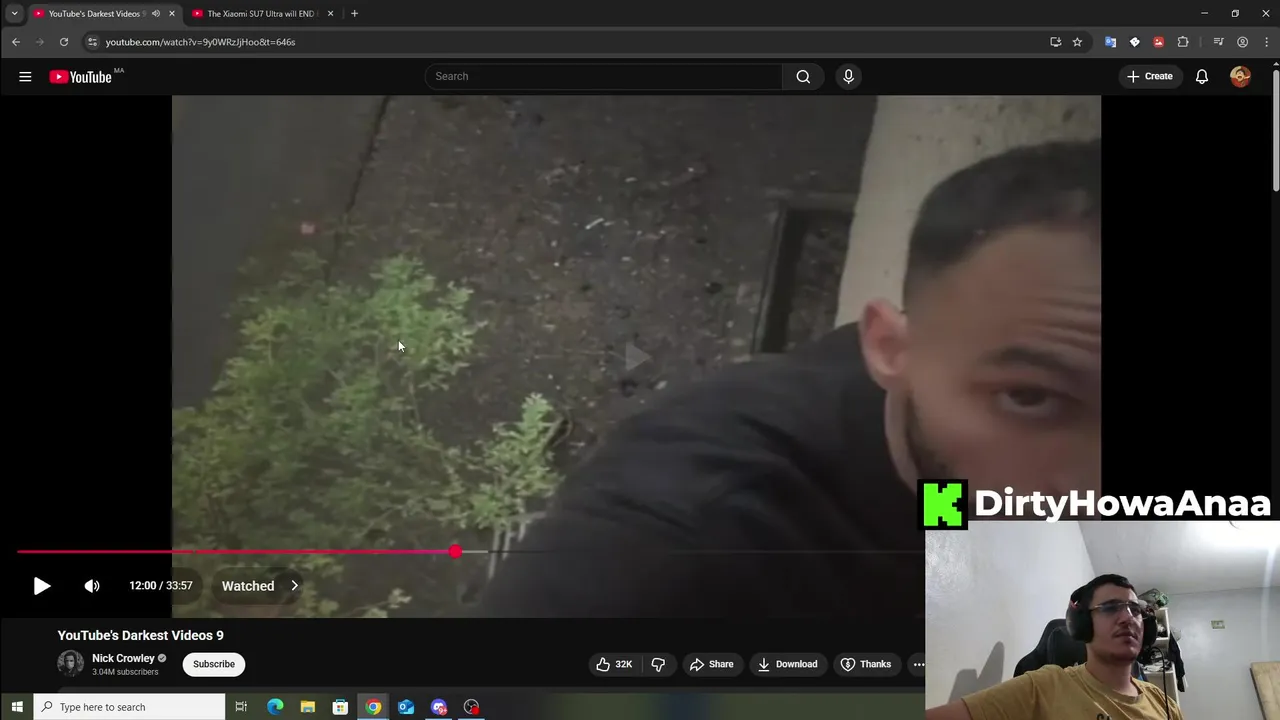Screen dimensions: 1280x720
Task: Open the red image extension icon
Action: pyautogui.click(x=1158, y=42)
